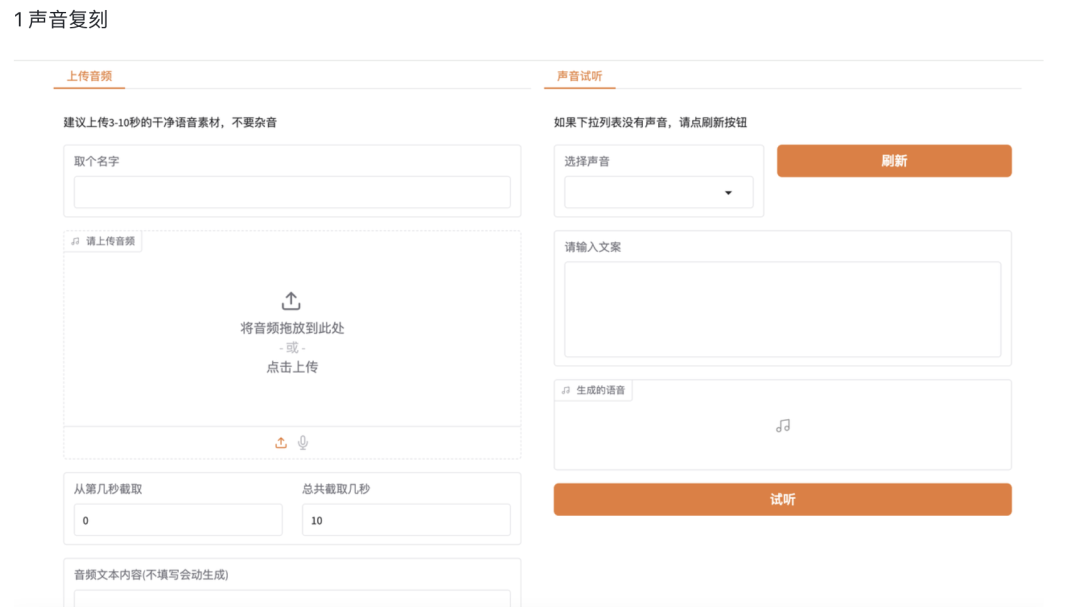
Task: Switch to the 上传音频 tab
Action: coord(89,75)
